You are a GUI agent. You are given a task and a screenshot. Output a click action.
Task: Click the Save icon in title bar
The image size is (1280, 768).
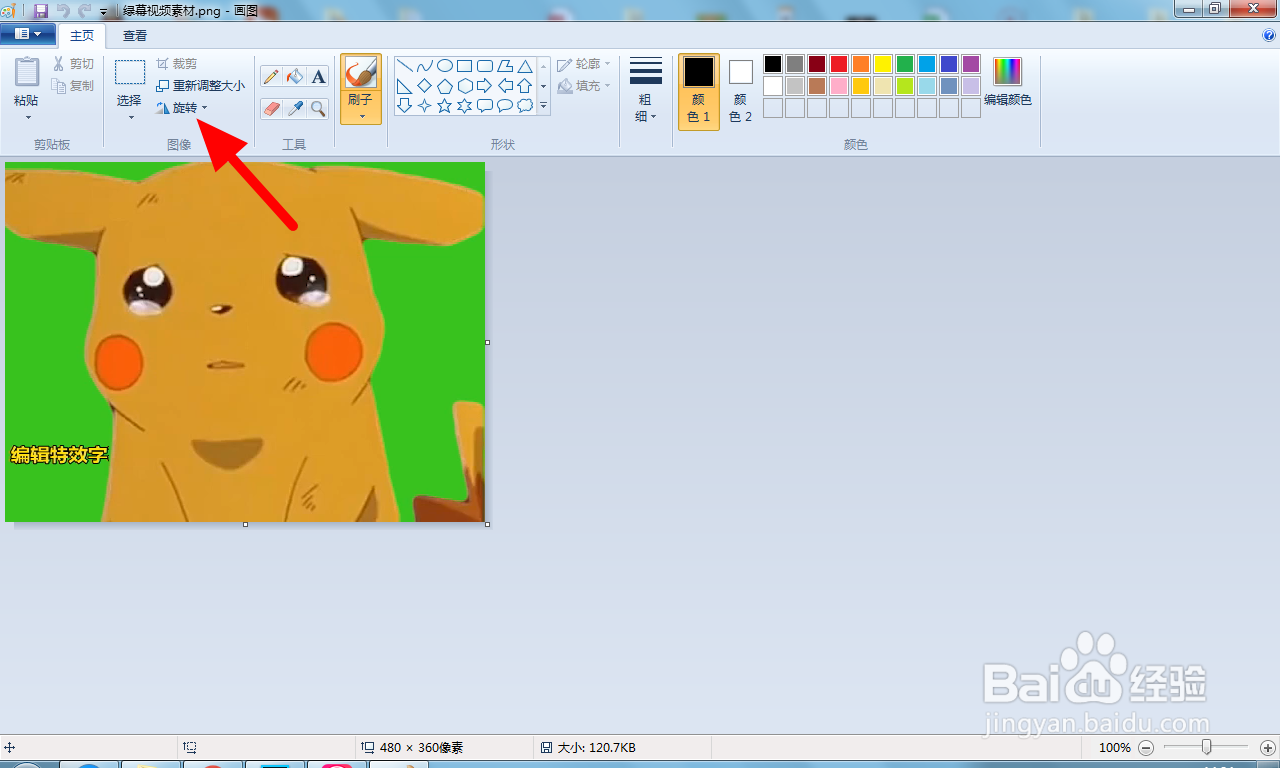pyautogui.click(x=41, y=10)
